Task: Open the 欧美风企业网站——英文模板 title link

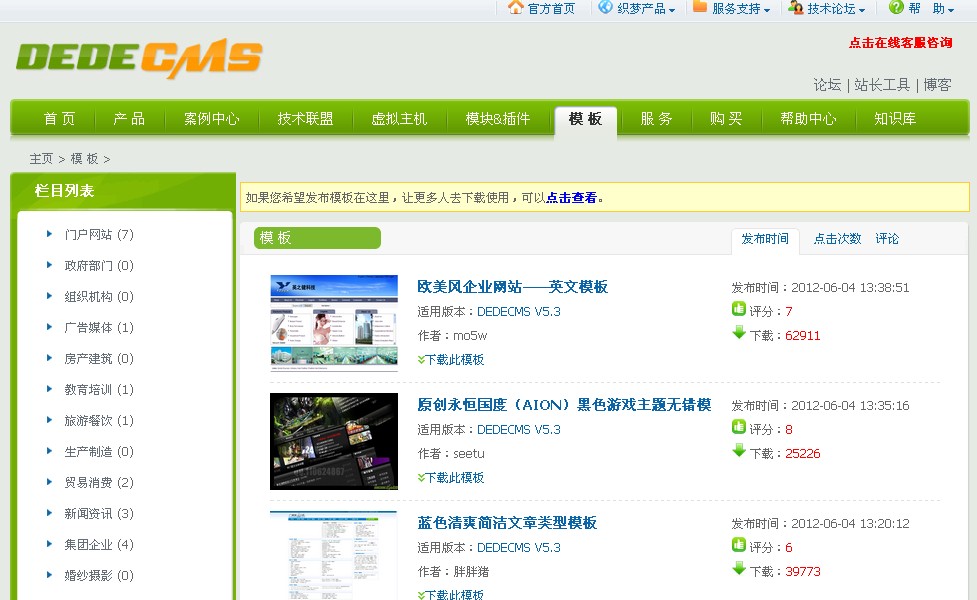Action: pos(512,287)
